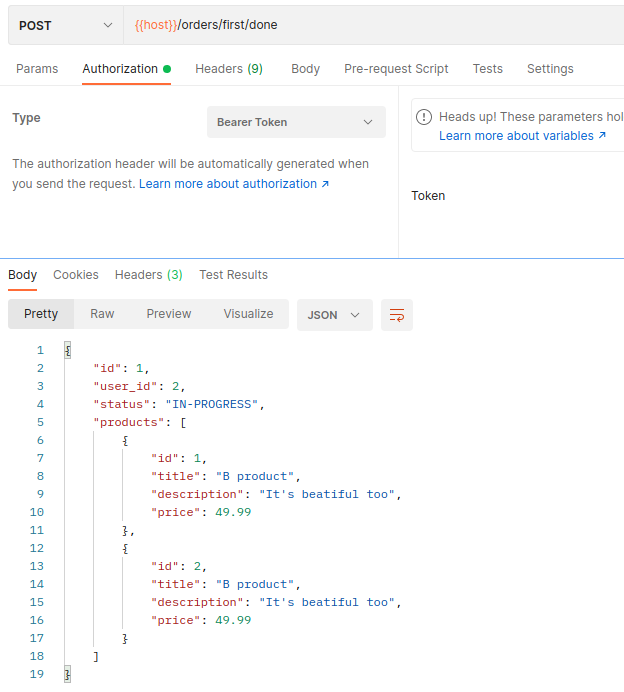Open the JSON format dropdown
Image resolution: width=624 pixels, height=692 pixels.
(x=335, y=315)
